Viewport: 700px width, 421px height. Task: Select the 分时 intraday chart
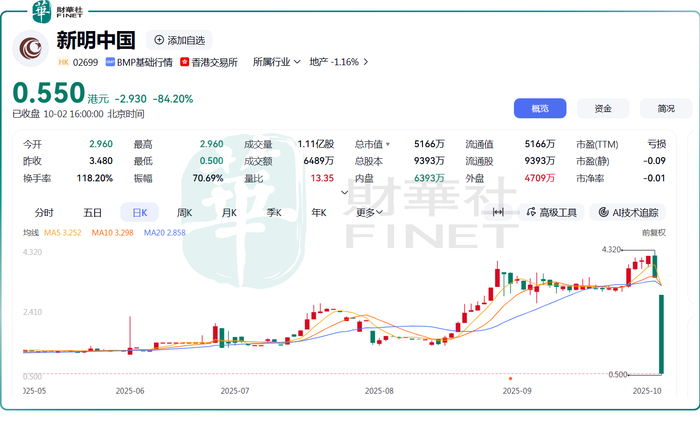pyautogui.click(x=44, y=213)
